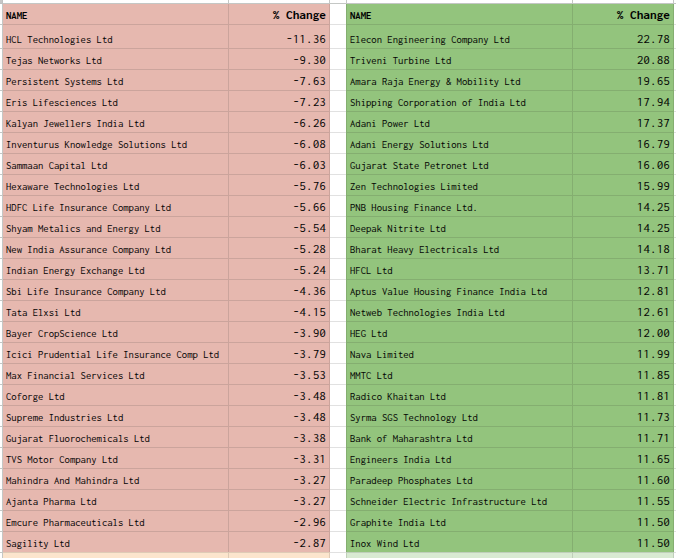Click the 20.88 change value
676x558 pixels.
click(x=654, y=60)
